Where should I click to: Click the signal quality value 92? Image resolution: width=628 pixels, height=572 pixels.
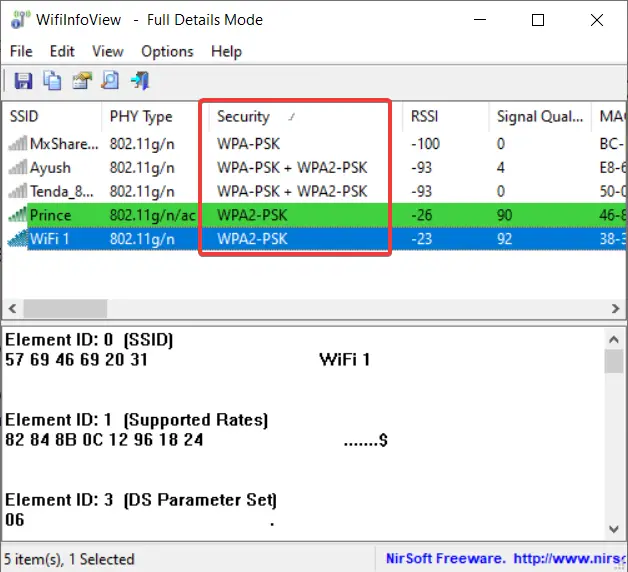tap(504, 239)
